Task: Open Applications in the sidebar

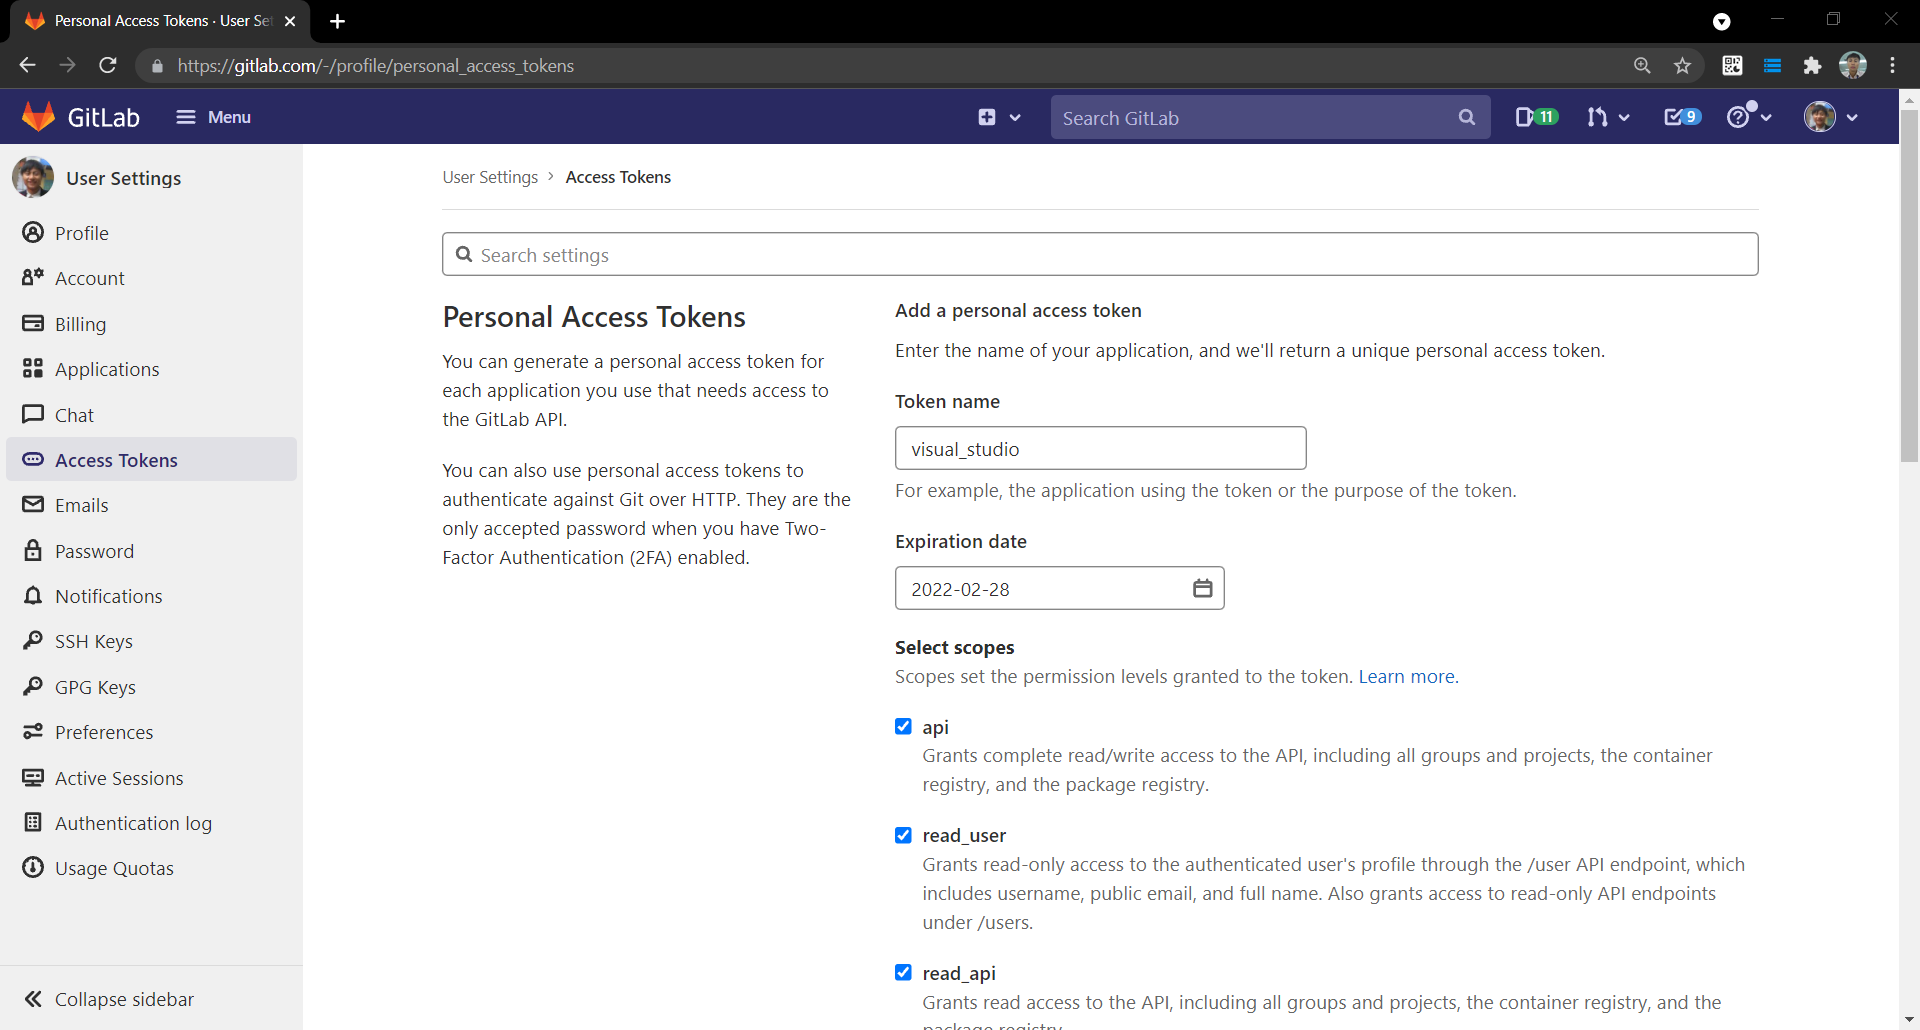Action: click(x=107, y=369)
